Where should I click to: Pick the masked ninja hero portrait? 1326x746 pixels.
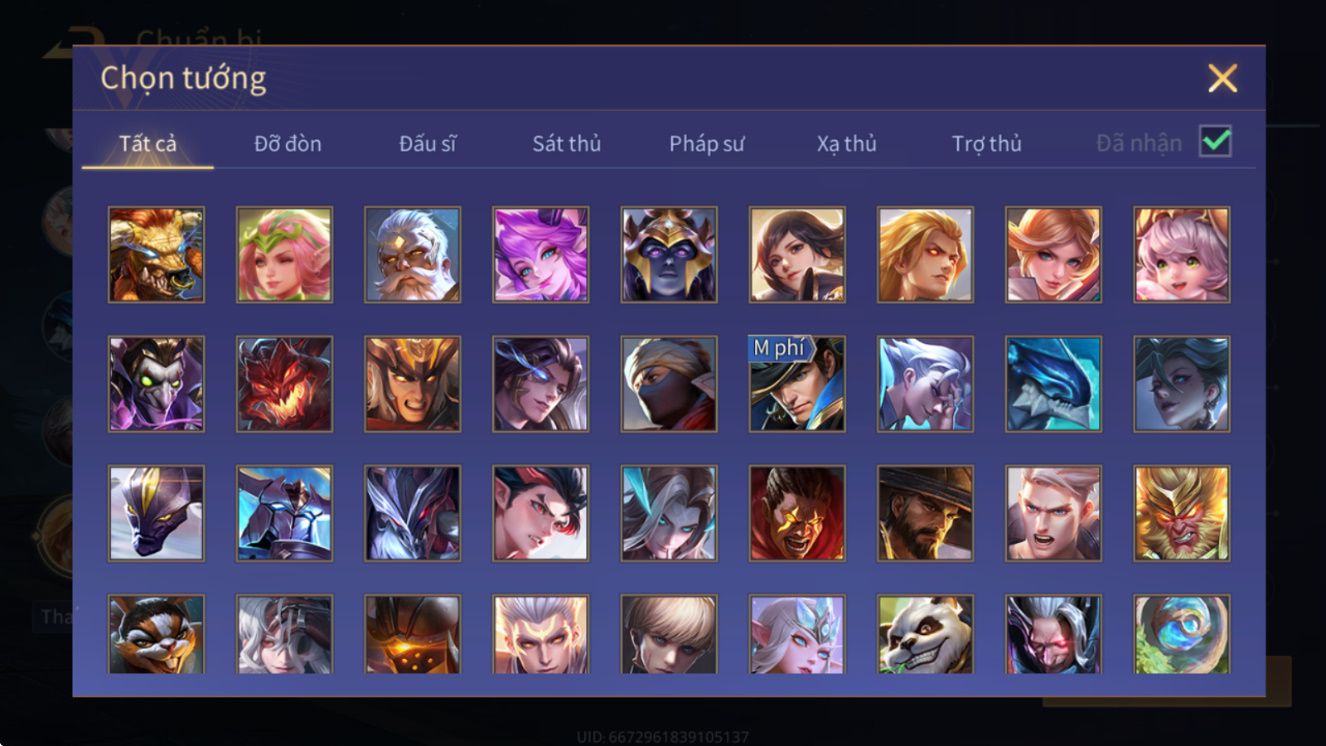pos(669,384)
